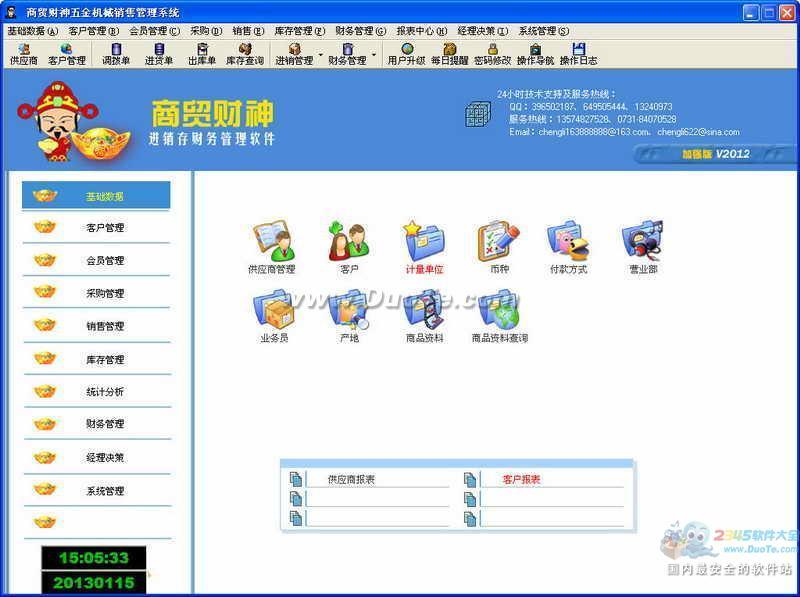Open 出库单 toolbar icon
The height and width of the screenshot is (597, 800).
tap(202, 54)
